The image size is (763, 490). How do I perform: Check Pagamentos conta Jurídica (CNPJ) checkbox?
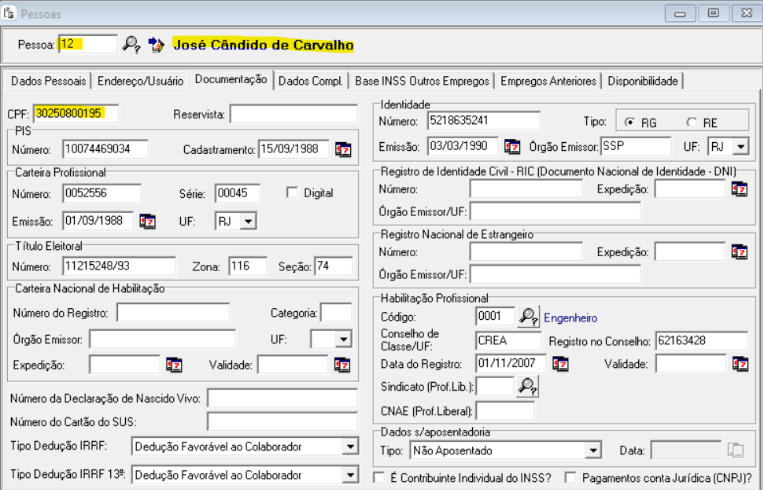[x=570, y=478]
